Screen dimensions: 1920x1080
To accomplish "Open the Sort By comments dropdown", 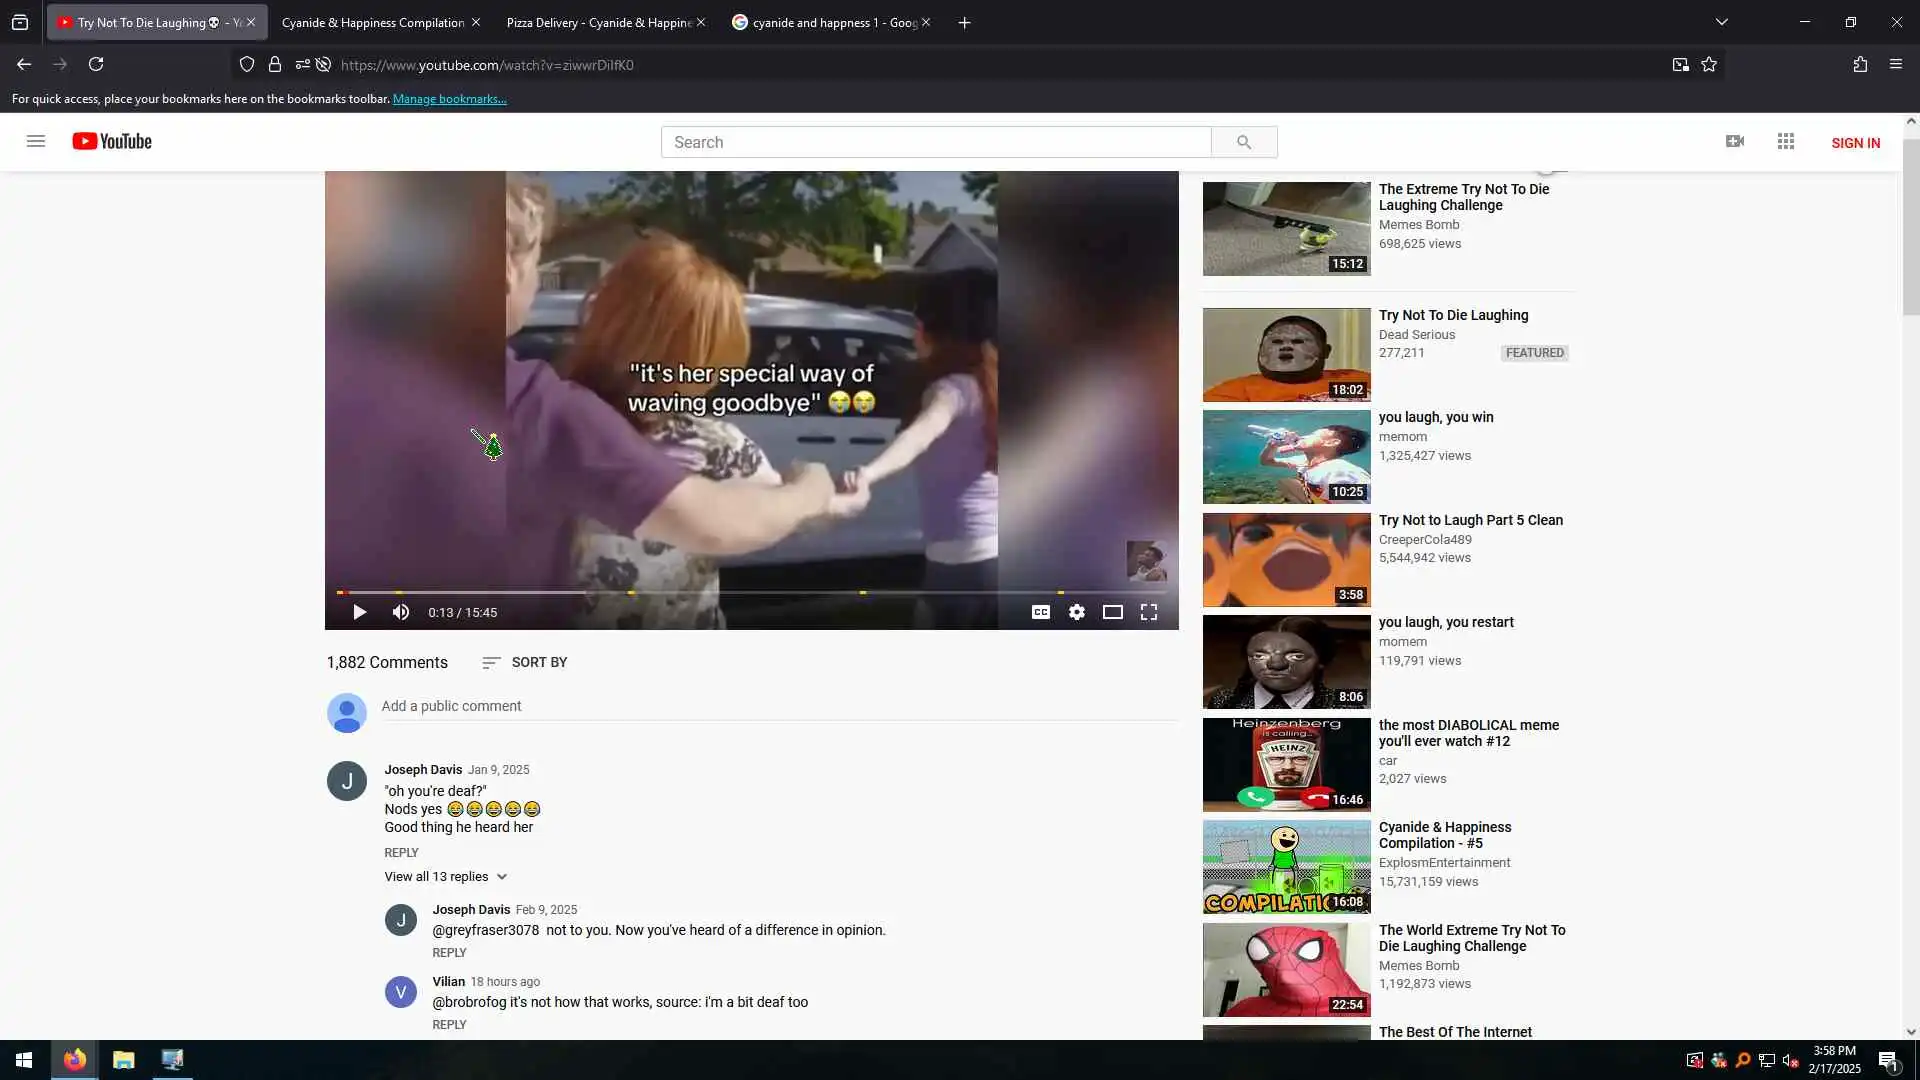I will tap(524, 662).
